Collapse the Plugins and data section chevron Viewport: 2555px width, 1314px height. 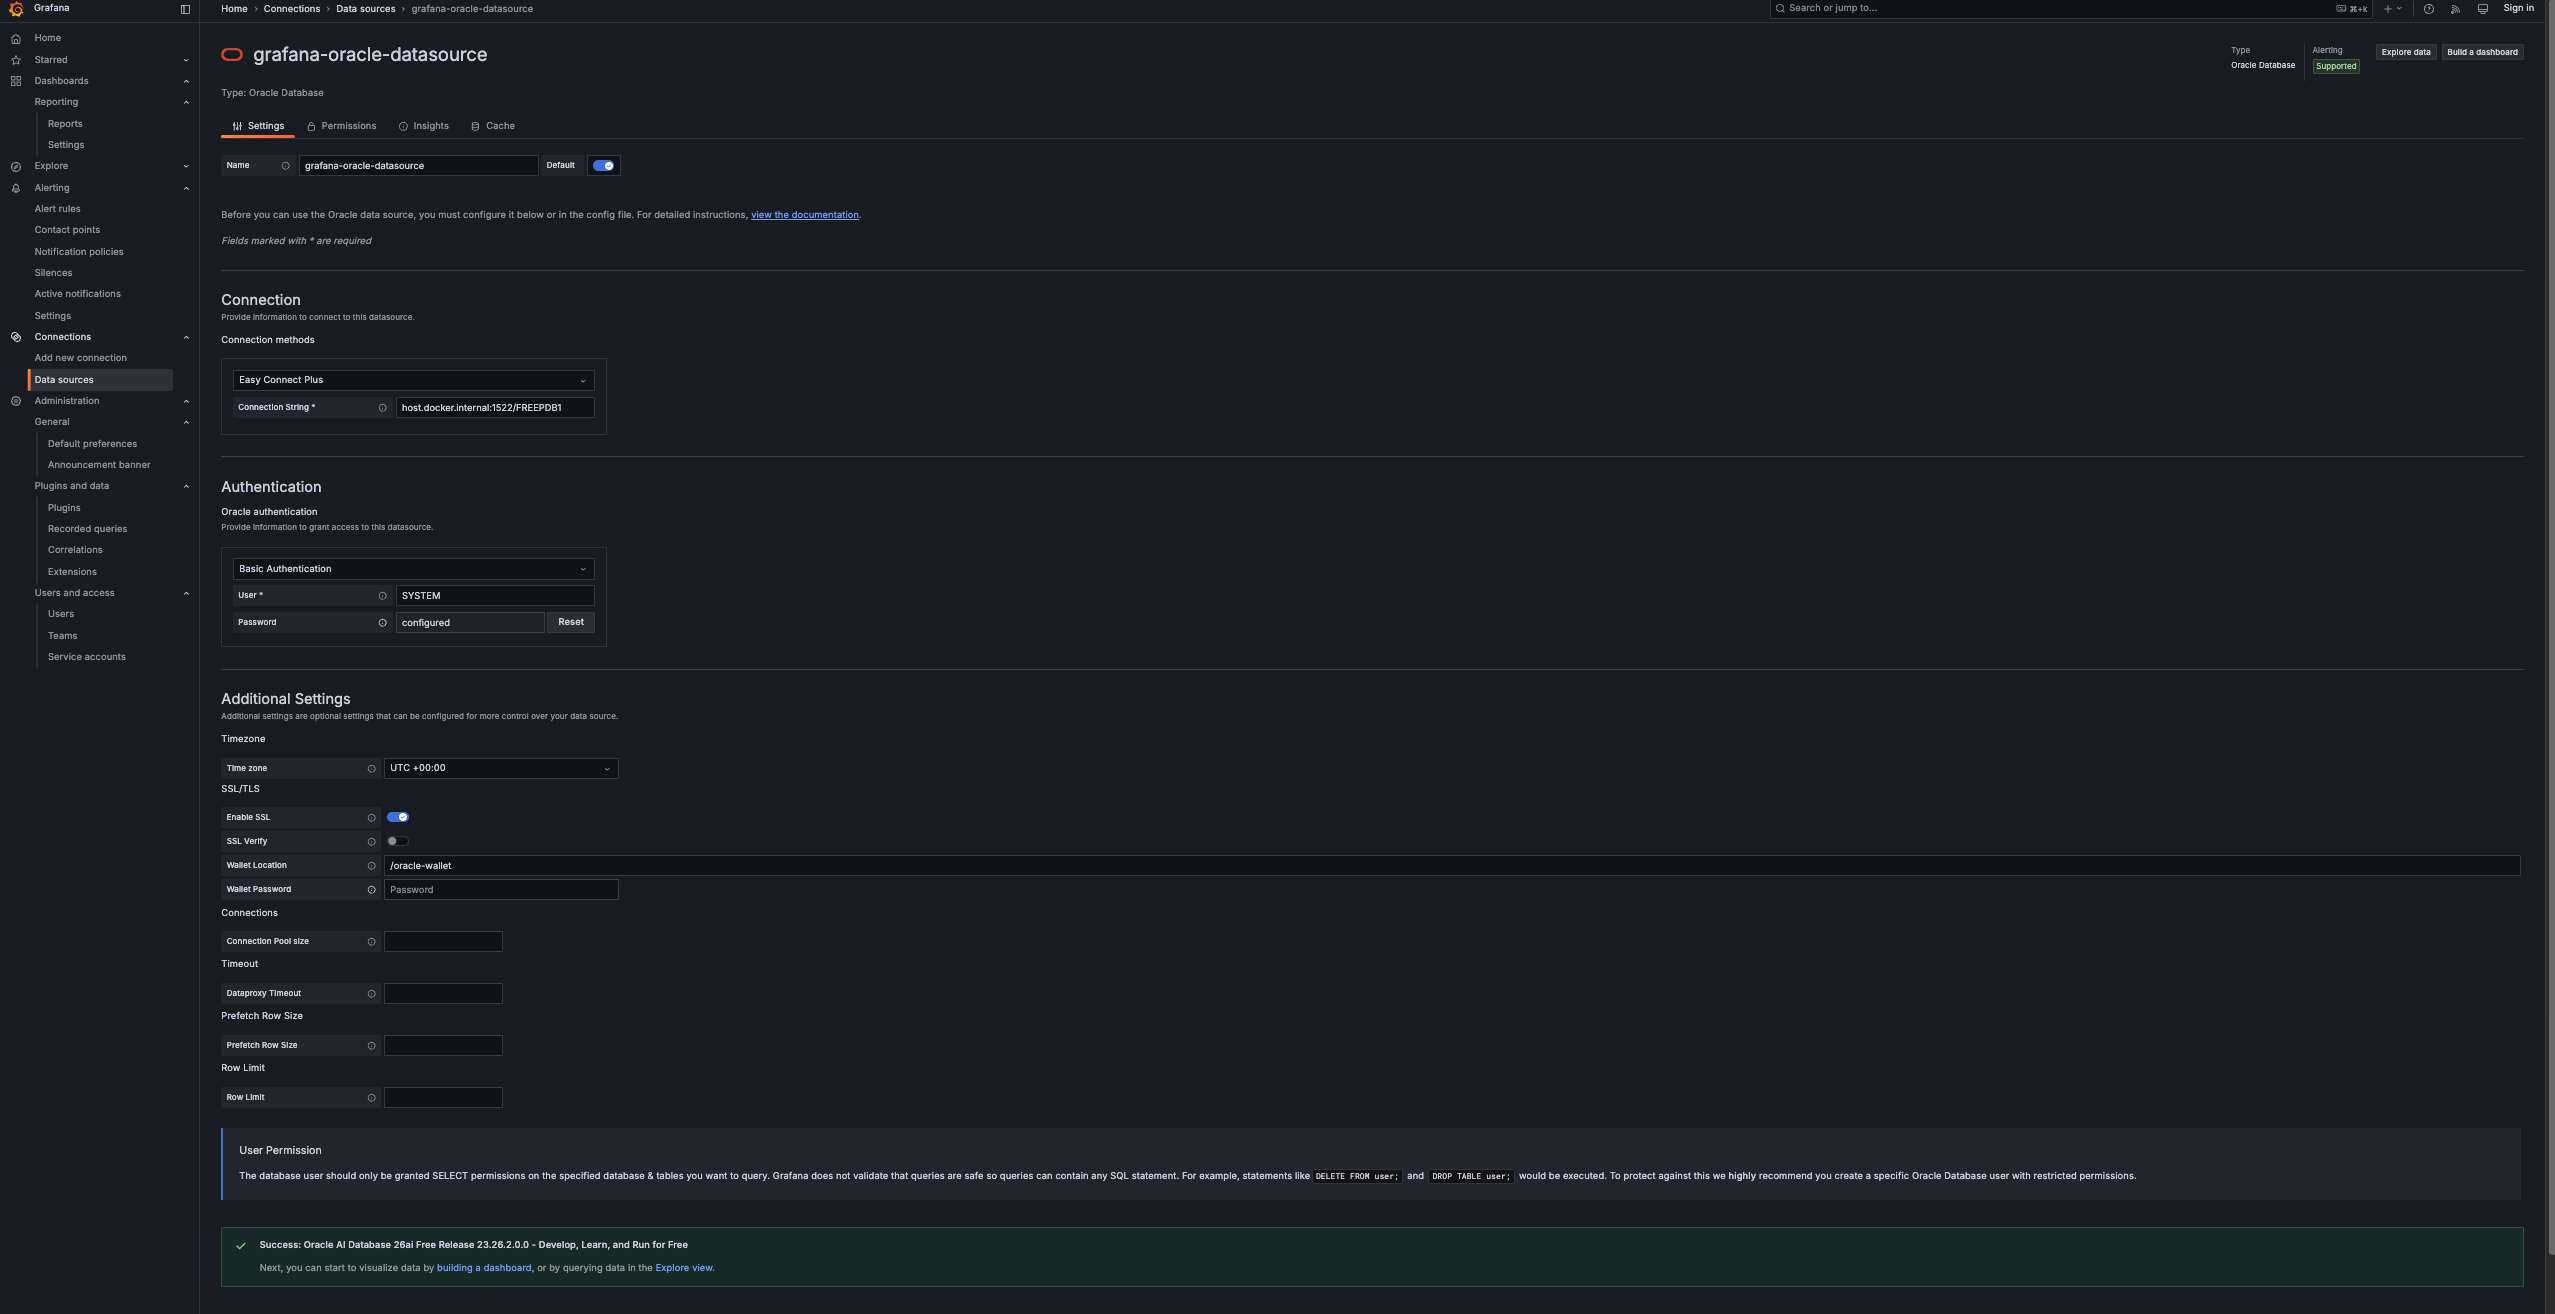click(186, 486)
